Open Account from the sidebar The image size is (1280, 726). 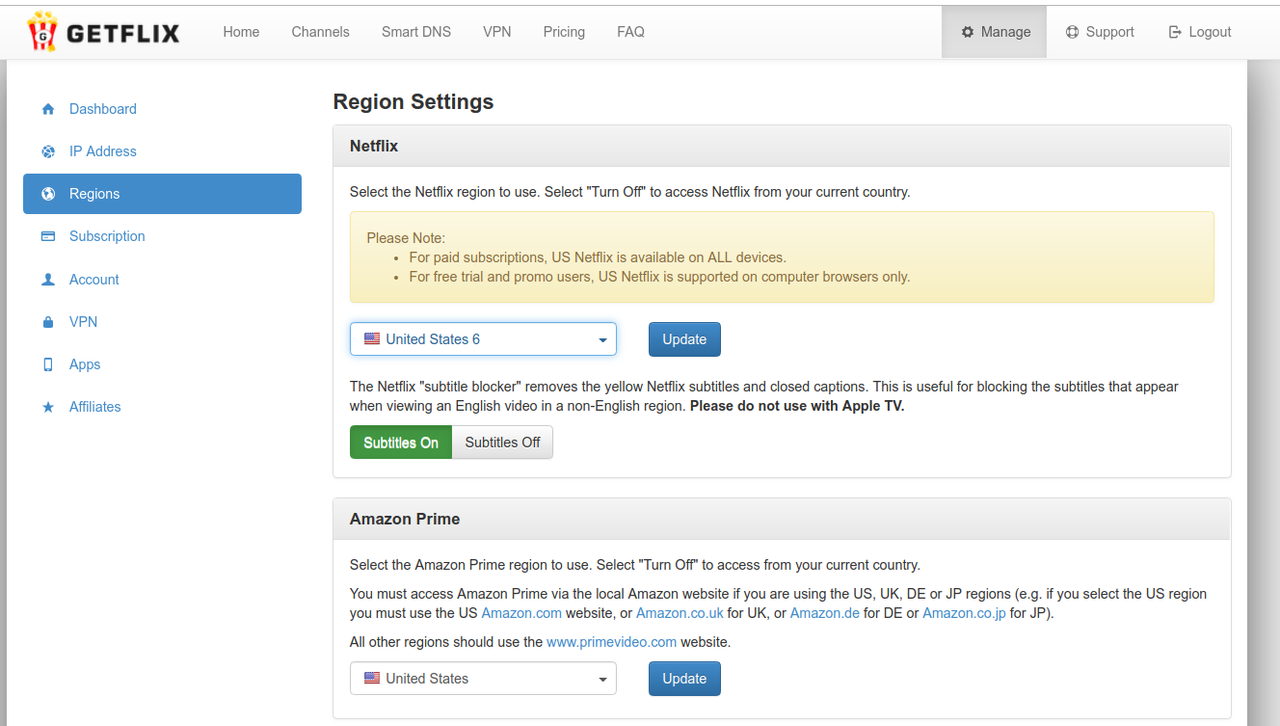[x=162, y=279]
